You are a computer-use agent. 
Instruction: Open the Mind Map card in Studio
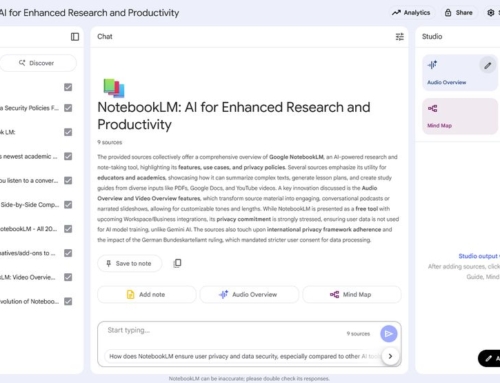click(x=460, y=116)
